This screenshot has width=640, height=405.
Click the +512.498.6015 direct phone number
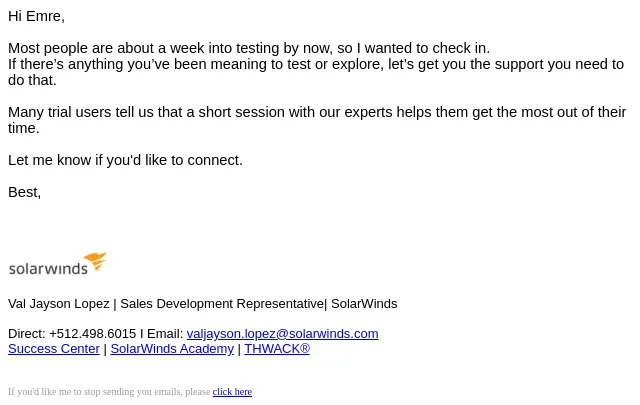(x=93, y=334)
